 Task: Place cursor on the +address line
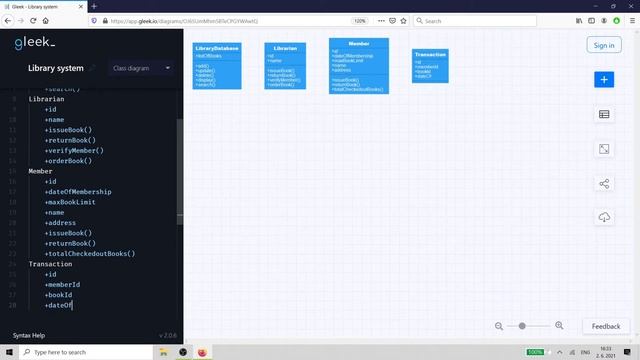tap(60, 223)
